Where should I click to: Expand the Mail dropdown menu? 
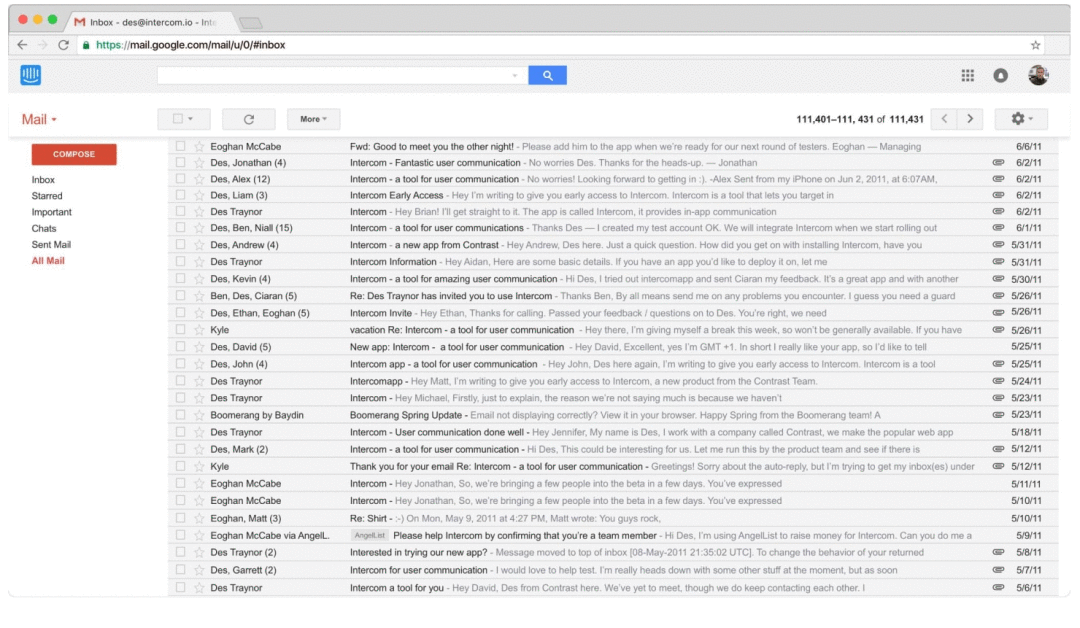(x=39, y=119)
